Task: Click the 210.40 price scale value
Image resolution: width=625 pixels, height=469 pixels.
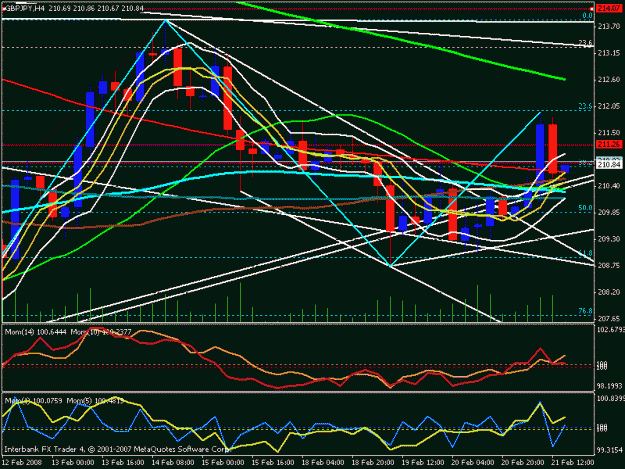Action: [609, 186]
